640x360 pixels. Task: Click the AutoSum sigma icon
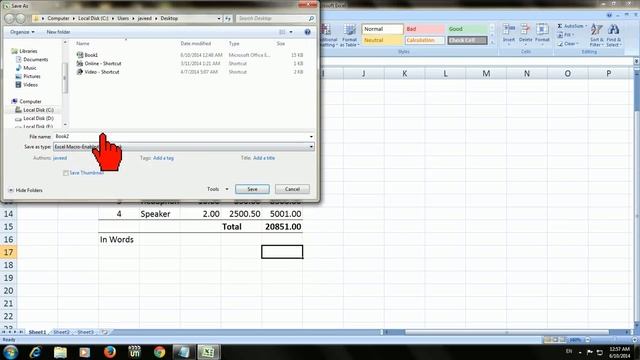(560, 26)
